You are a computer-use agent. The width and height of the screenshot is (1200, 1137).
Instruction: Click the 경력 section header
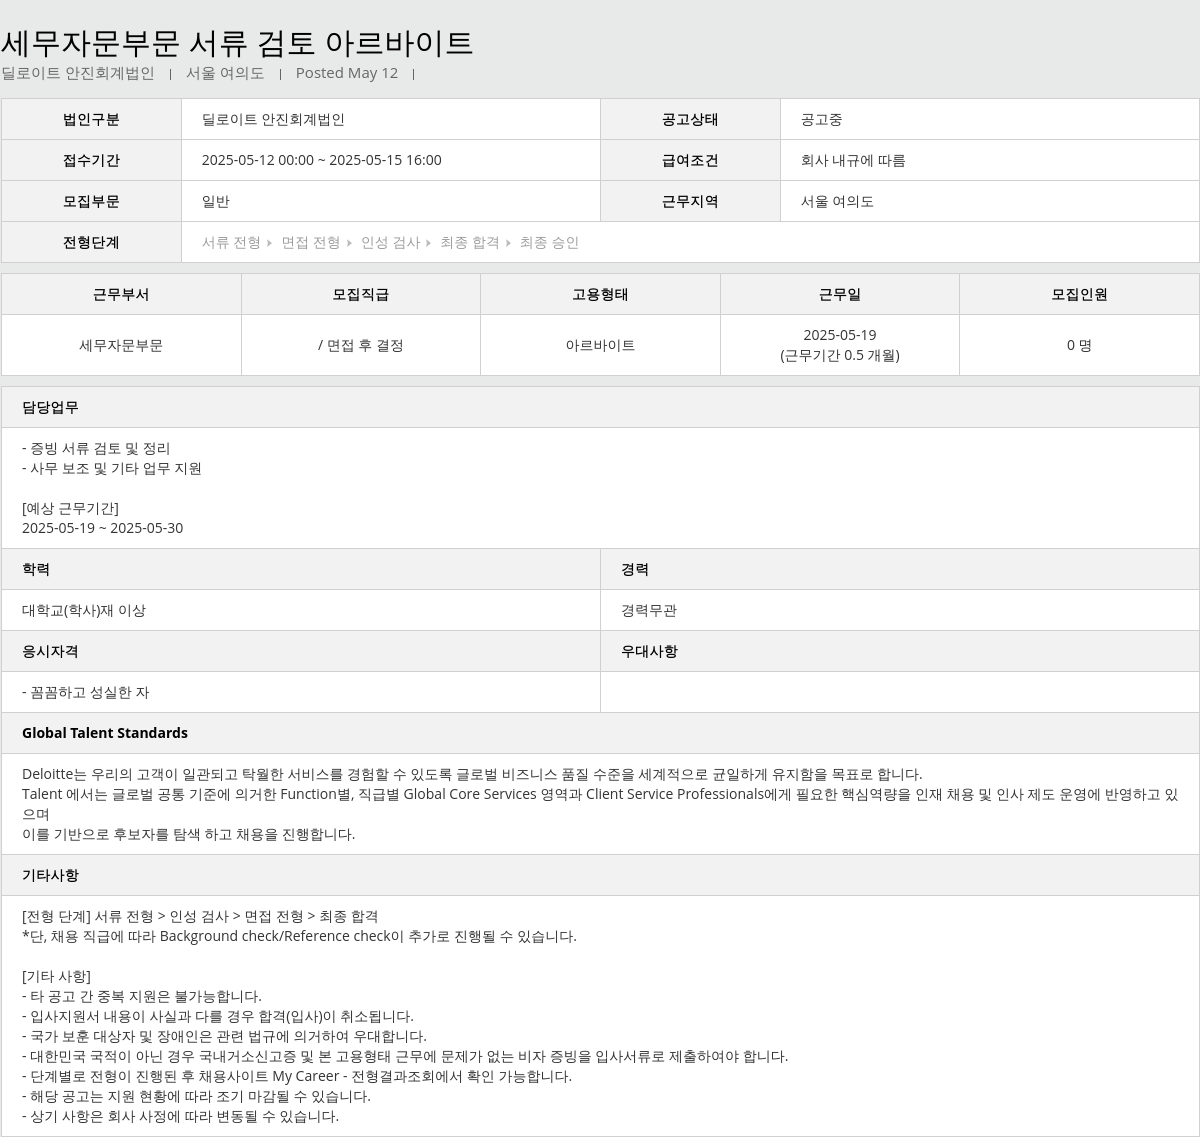(x=900, y=569)
